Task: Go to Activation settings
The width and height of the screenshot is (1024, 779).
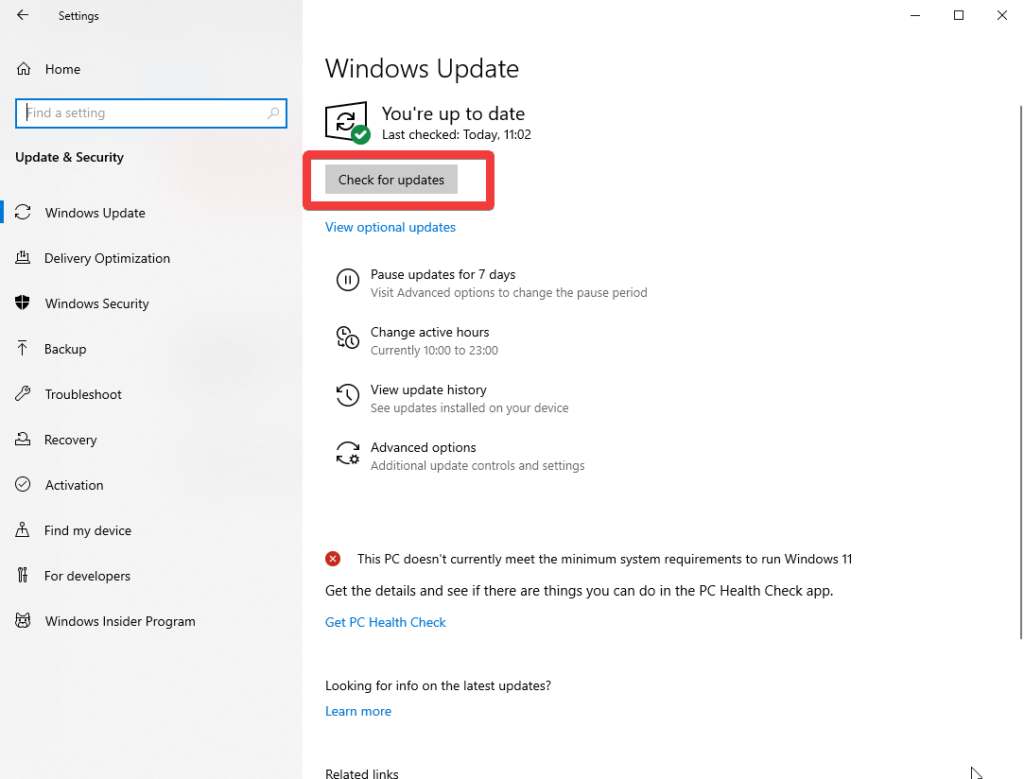Action: point(74,485)
